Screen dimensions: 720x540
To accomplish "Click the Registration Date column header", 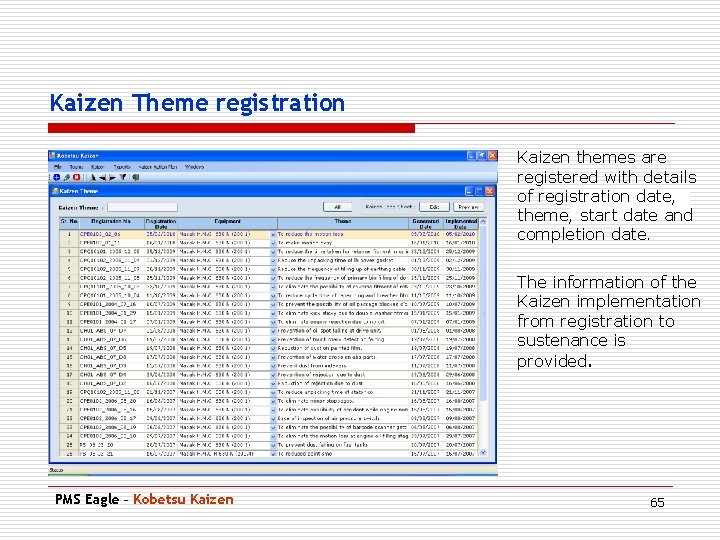I will [161, 224].
